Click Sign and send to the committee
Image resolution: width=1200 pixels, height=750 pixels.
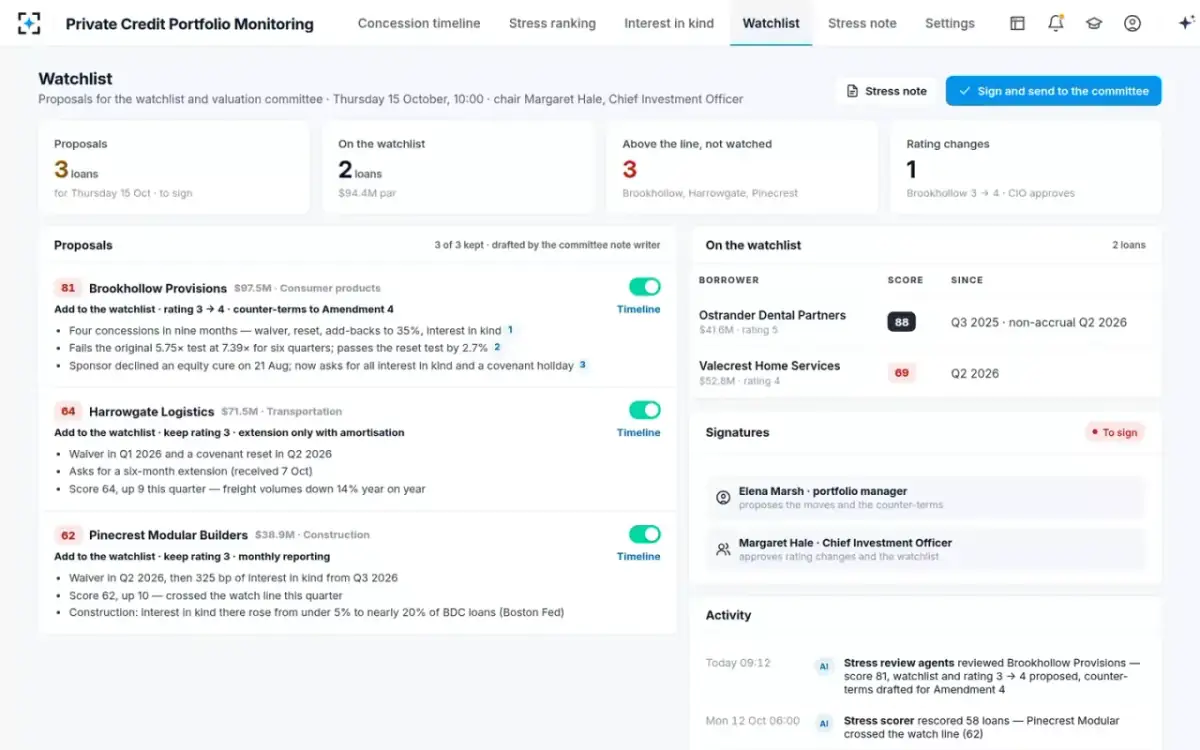pyautogui.click(x=1053, y=91)
